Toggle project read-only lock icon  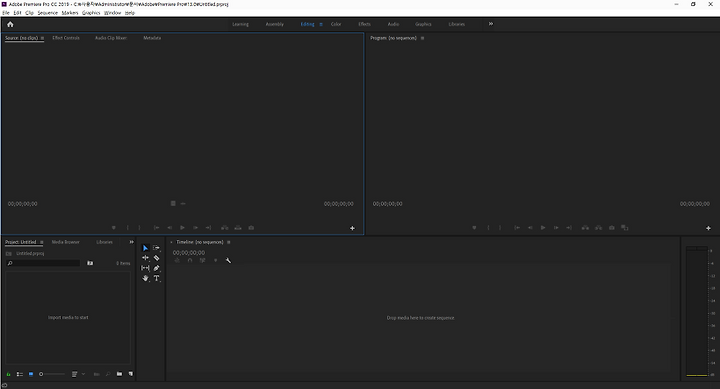(x=8, y=374)
